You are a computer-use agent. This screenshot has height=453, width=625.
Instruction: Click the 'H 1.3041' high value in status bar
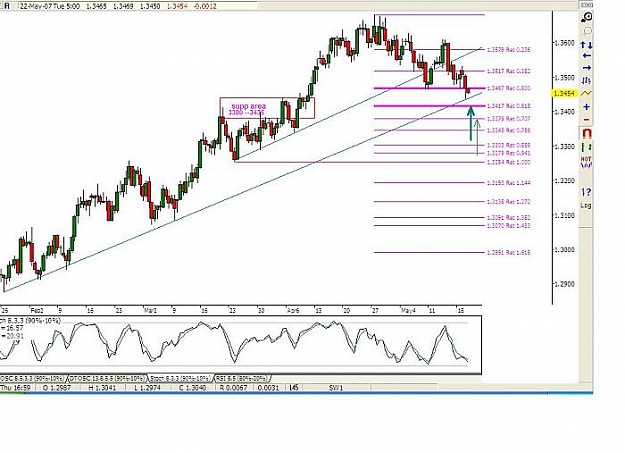pos(102,388)
